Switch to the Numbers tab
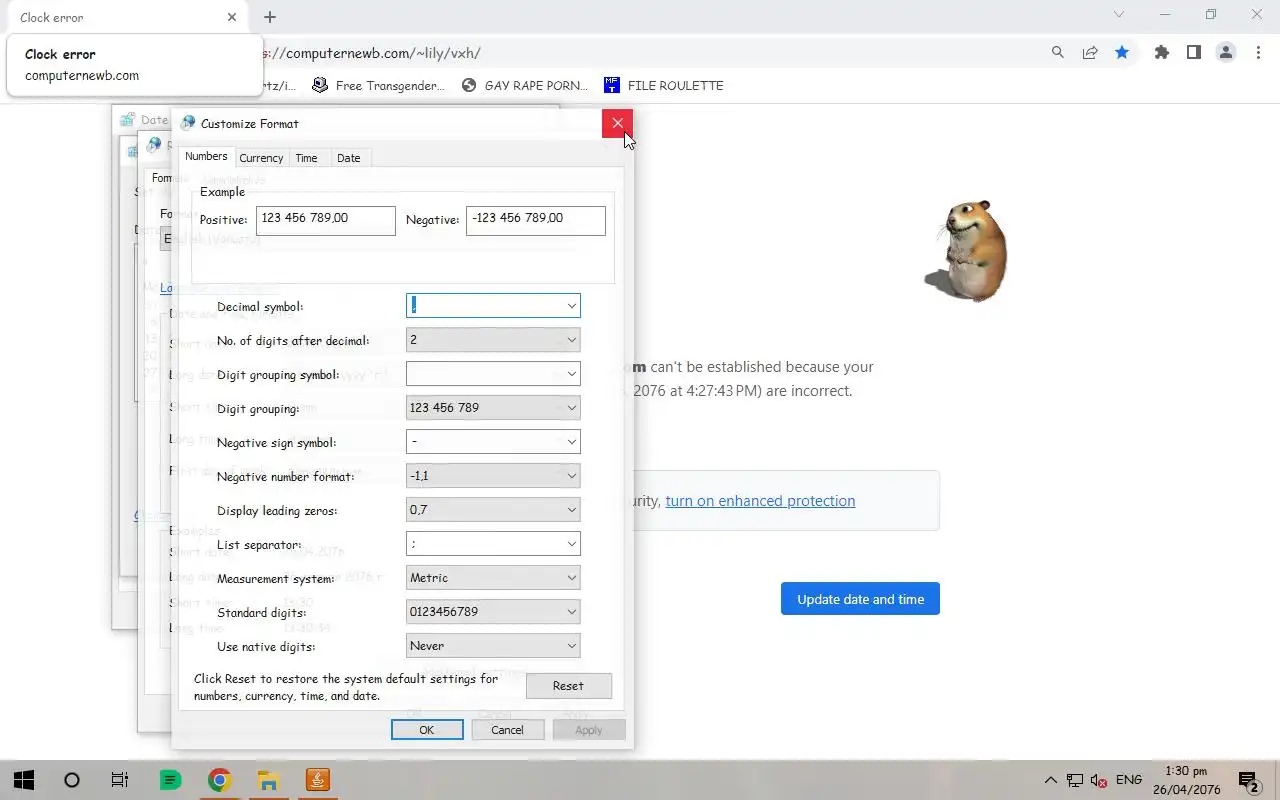 (206, 157)
